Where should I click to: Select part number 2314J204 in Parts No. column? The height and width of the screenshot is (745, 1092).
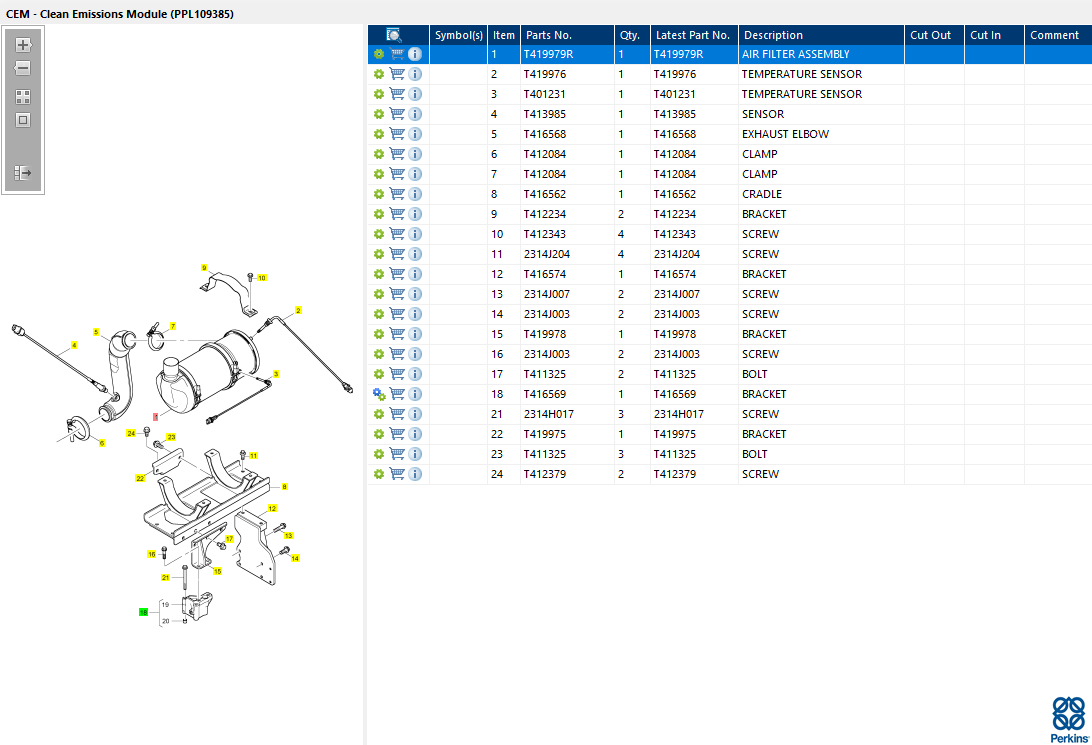tap(547, 254)
